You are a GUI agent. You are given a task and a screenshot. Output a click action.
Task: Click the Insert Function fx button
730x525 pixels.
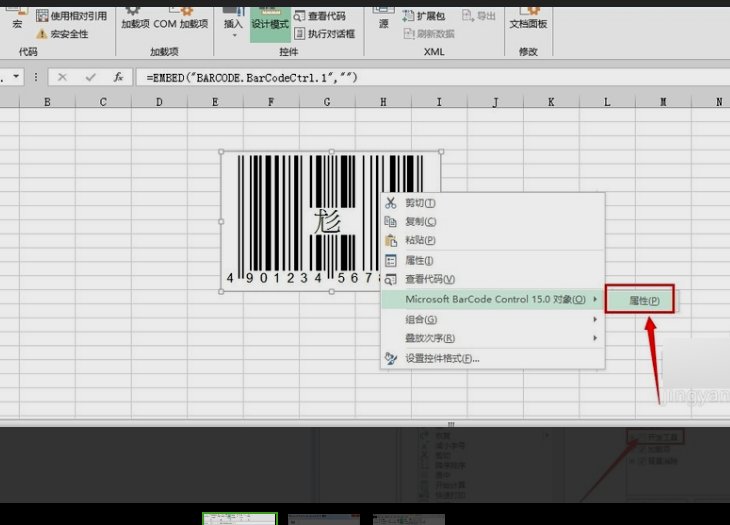pyautogui.click(x=118, y=77)
